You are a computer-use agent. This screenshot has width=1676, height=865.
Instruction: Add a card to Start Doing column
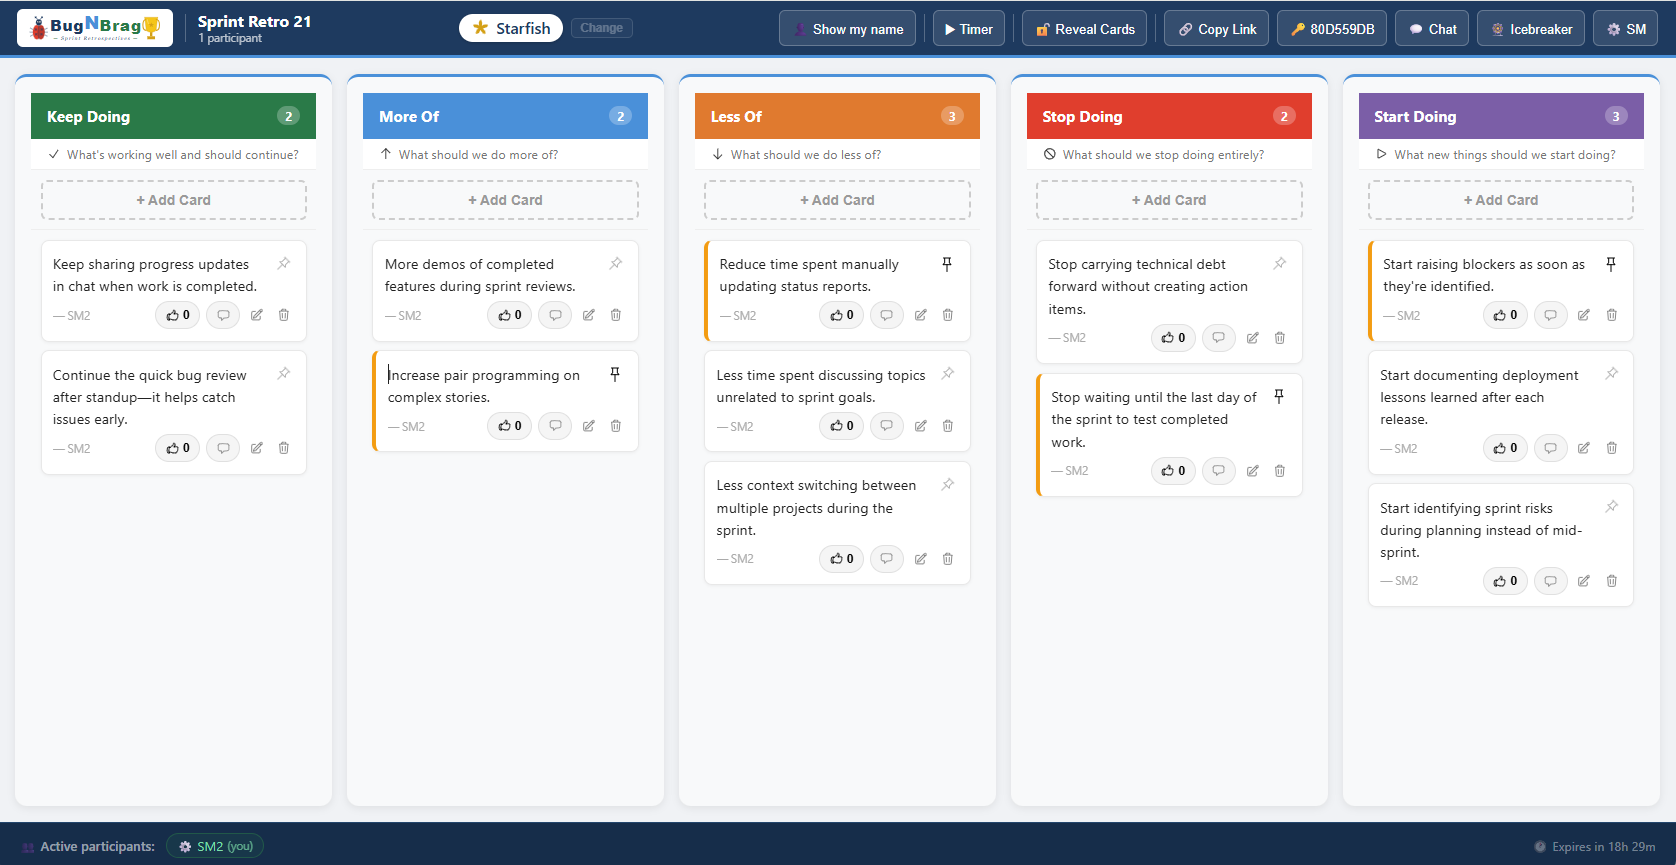(1501, 200)
